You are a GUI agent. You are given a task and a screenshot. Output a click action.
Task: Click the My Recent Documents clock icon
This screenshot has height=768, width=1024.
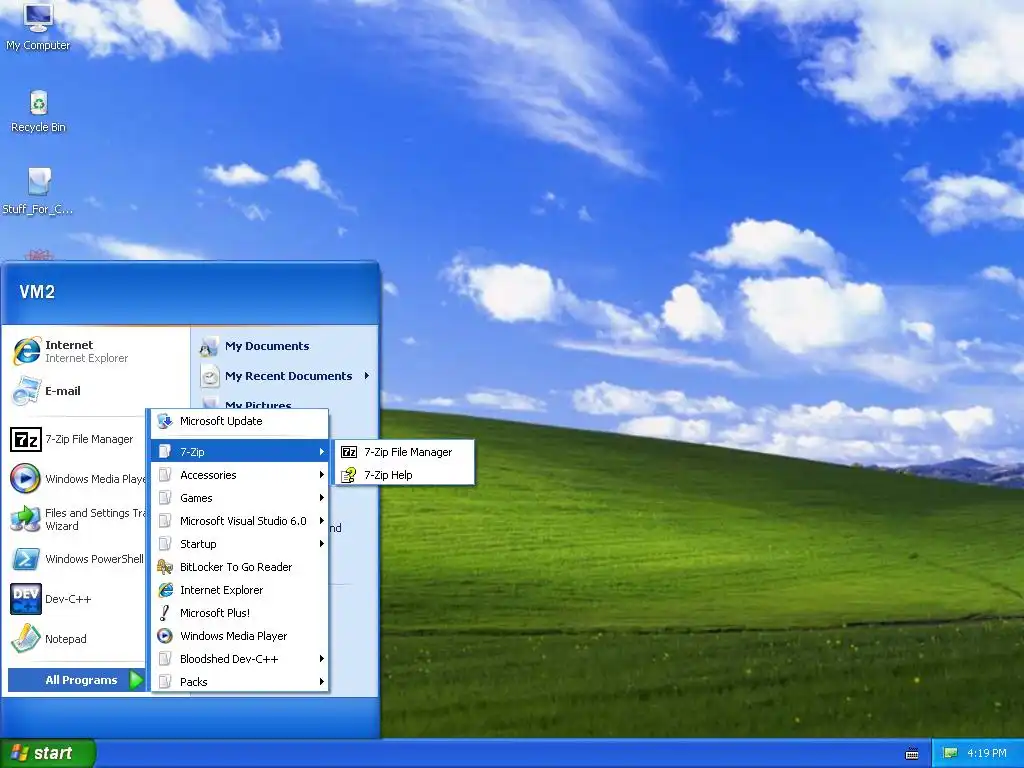click(x=210, y=376)
